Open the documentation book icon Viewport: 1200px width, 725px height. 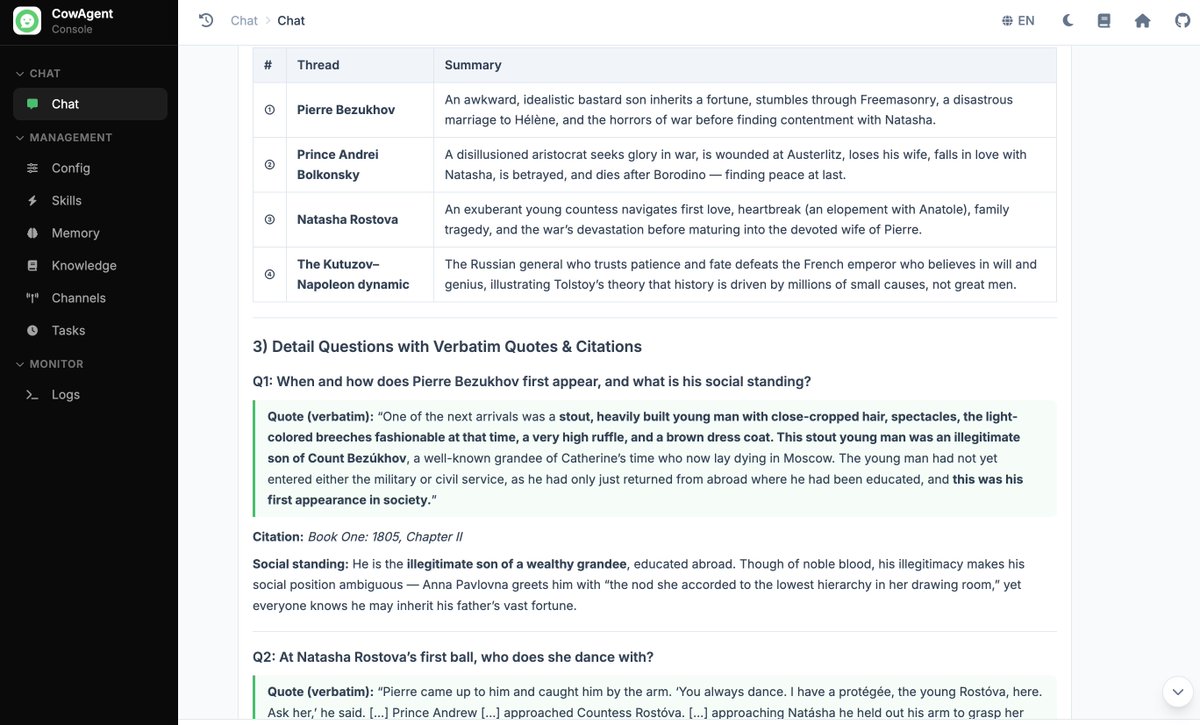[x=1104, y=20]
